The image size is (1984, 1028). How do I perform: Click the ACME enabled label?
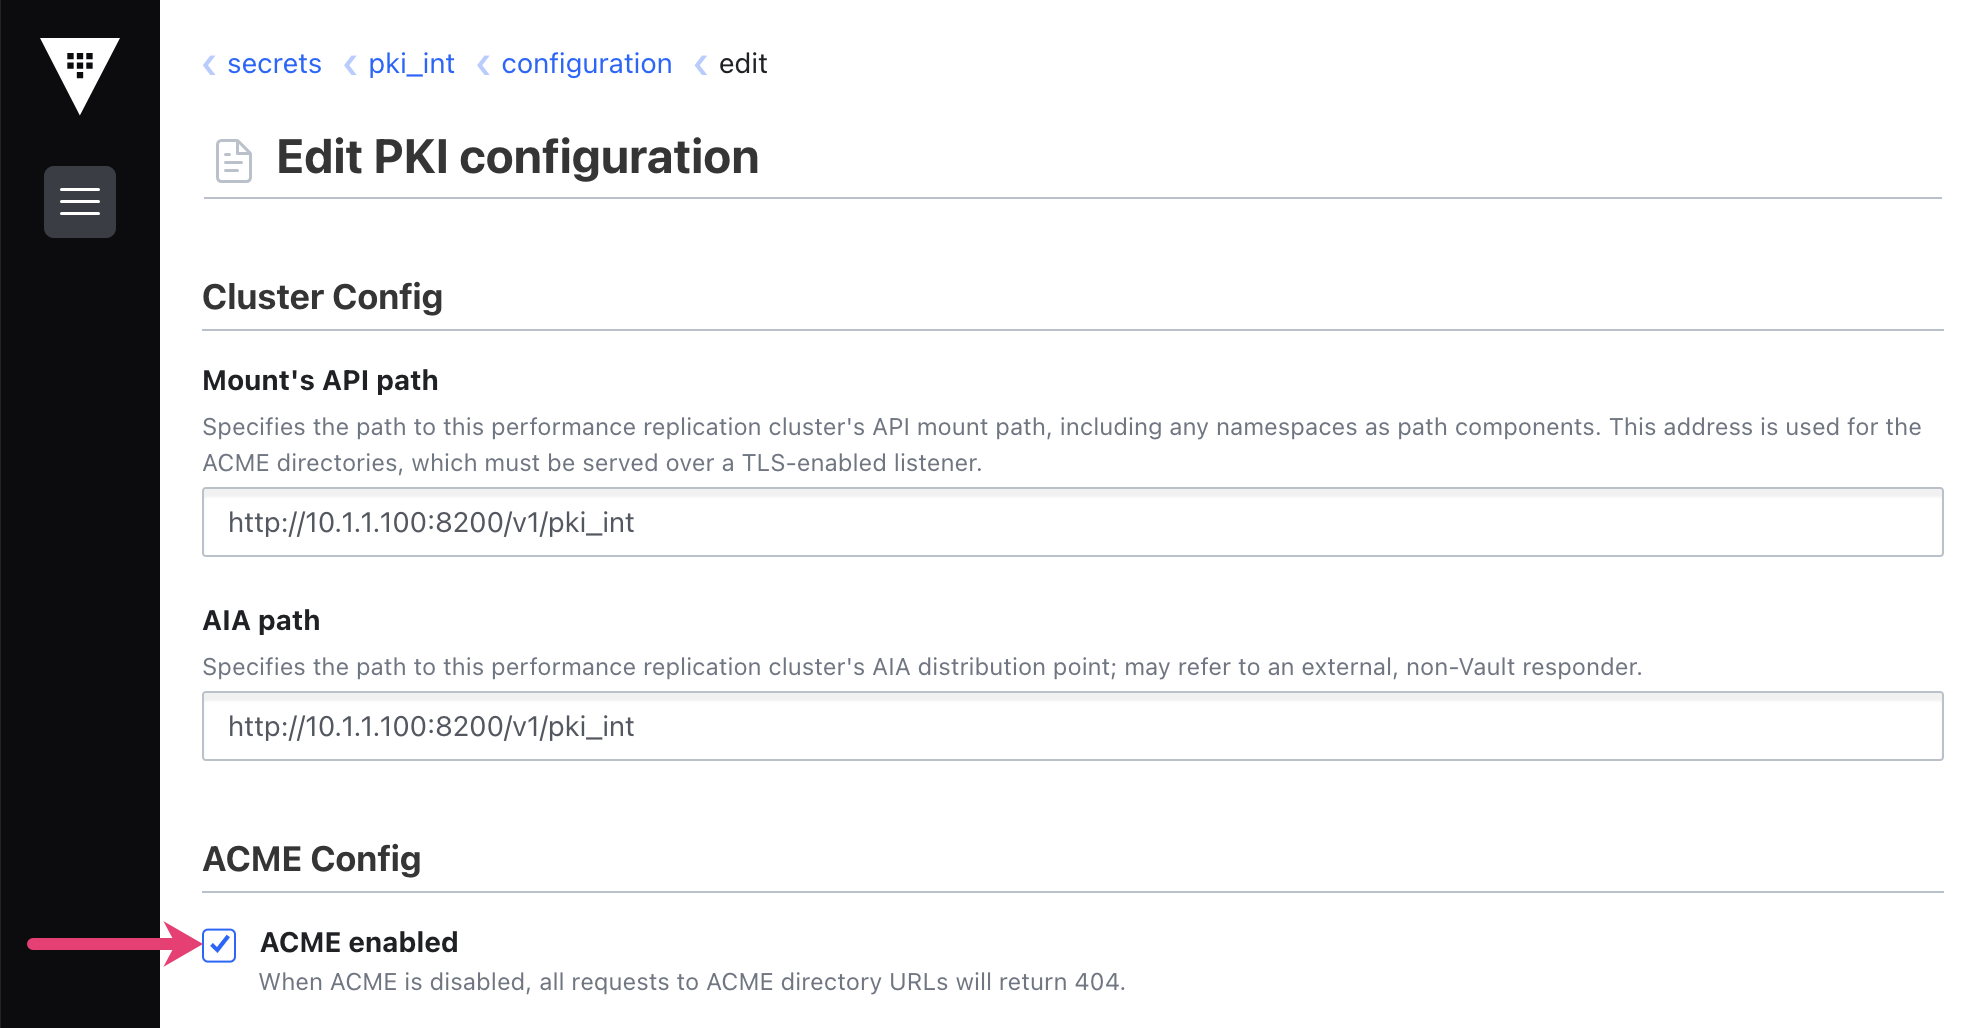[359, 942]
